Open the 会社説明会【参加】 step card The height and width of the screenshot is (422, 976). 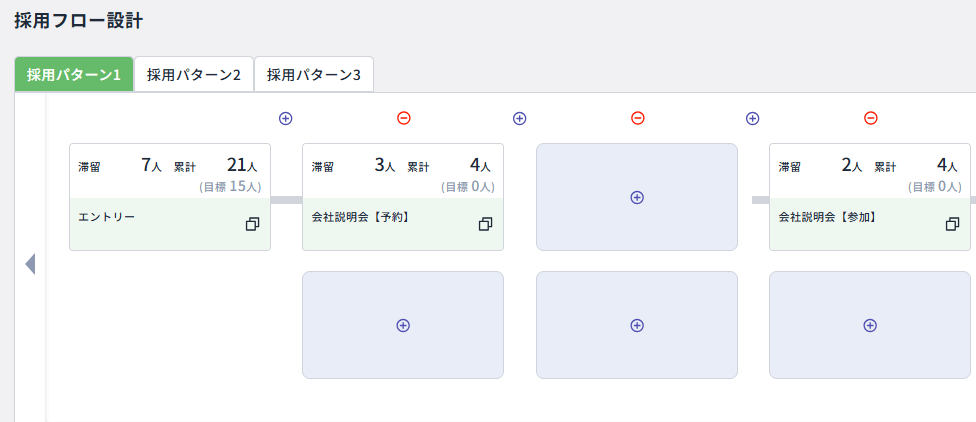848,216
